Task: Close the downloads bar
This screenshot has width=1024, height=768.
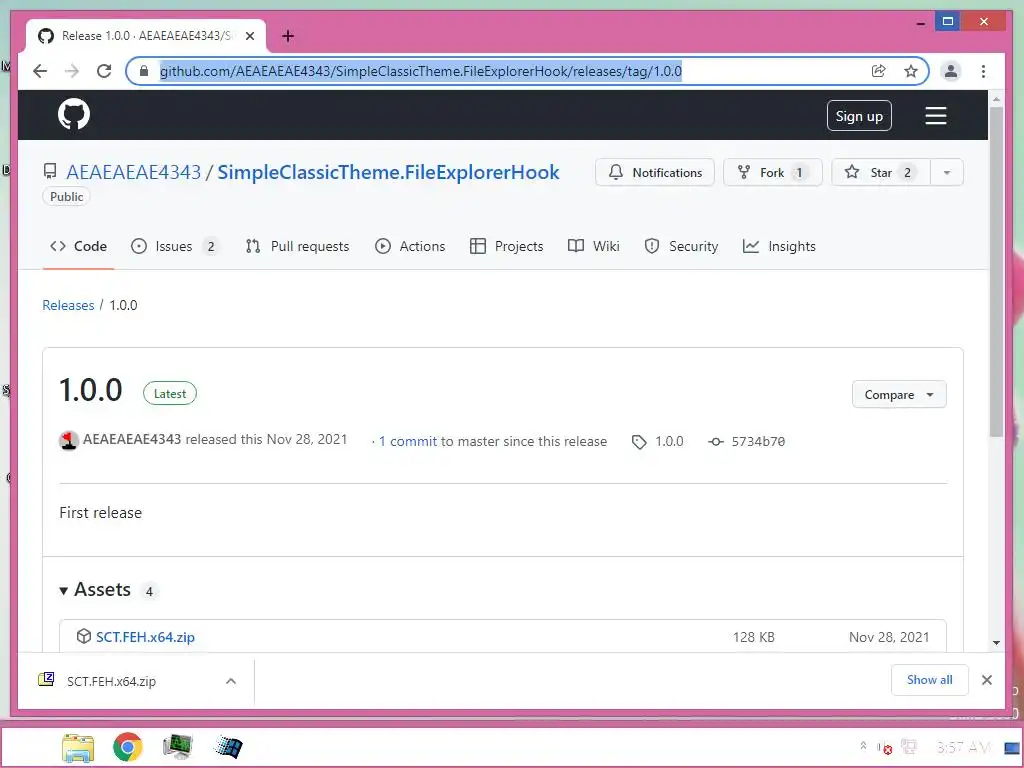Action: [x=987, y=680]
